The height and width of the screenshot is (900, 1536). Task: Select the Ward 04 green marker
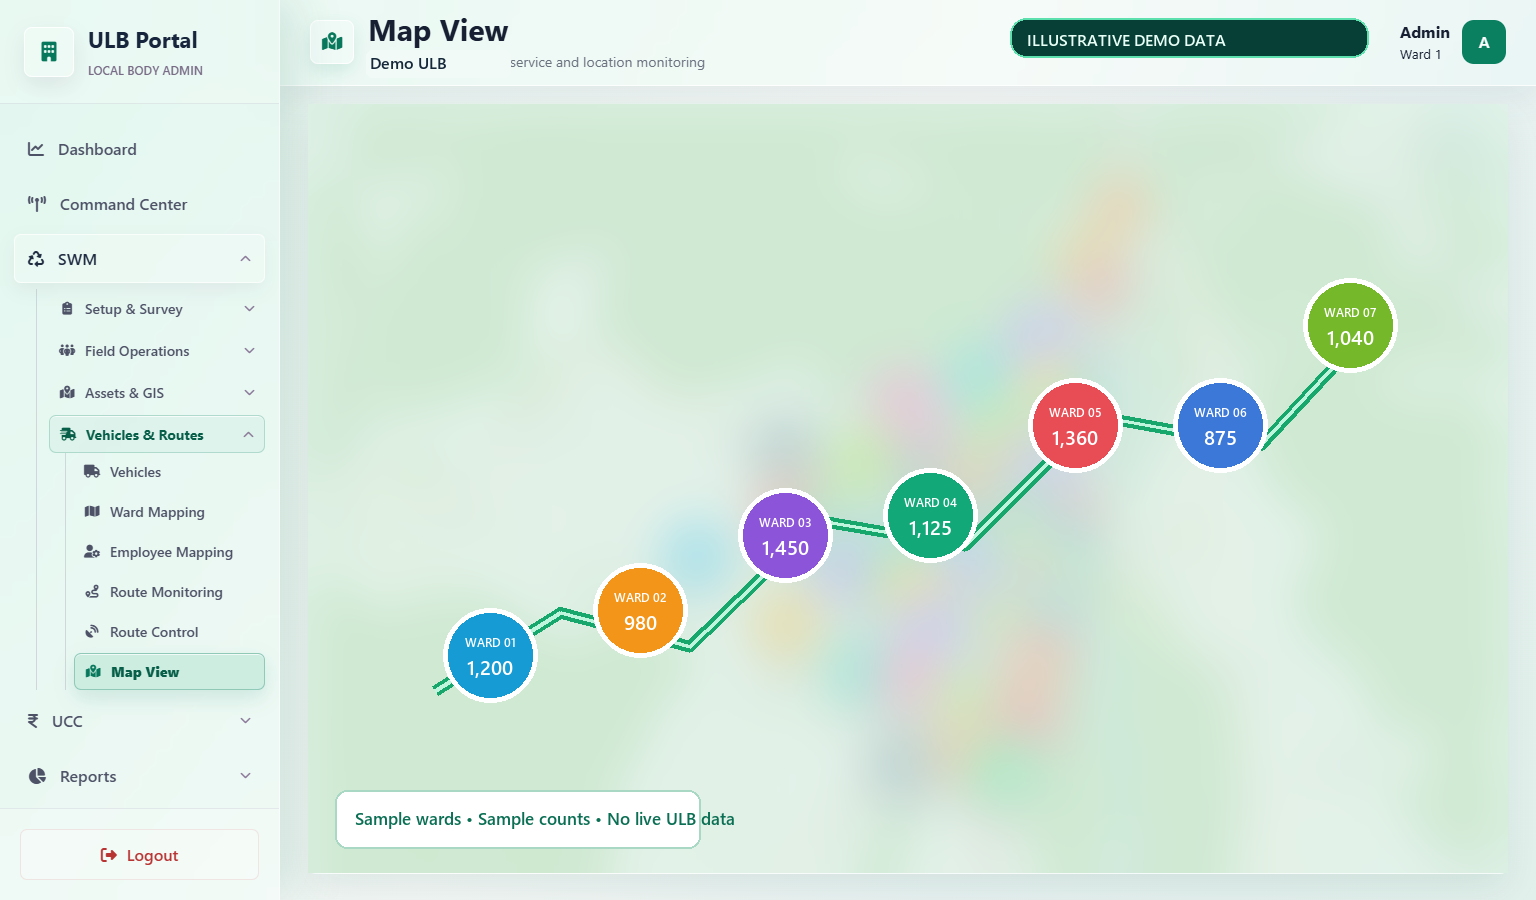[930, 516]
